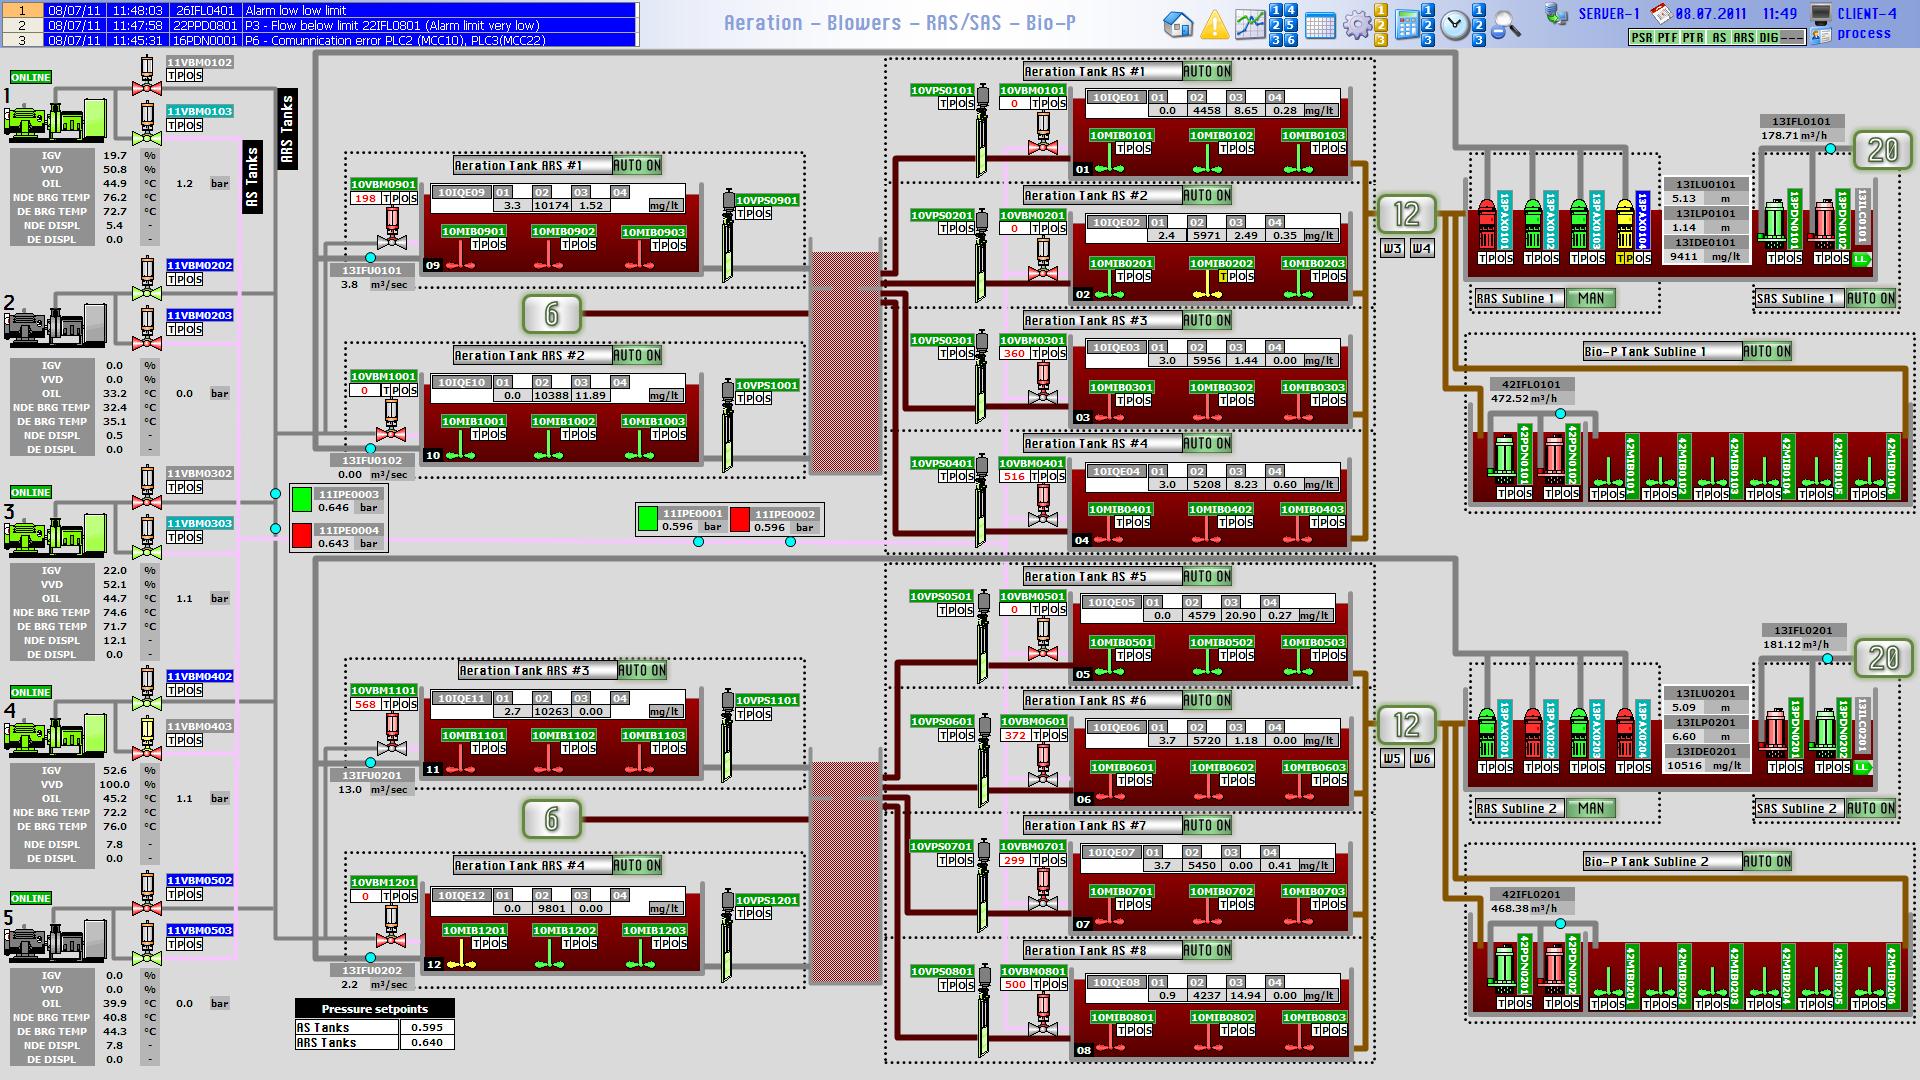1920x1080 pixels.
Task: Open the AS Tanks pressure setpoint field
Action: click(x=426, y=1027)
